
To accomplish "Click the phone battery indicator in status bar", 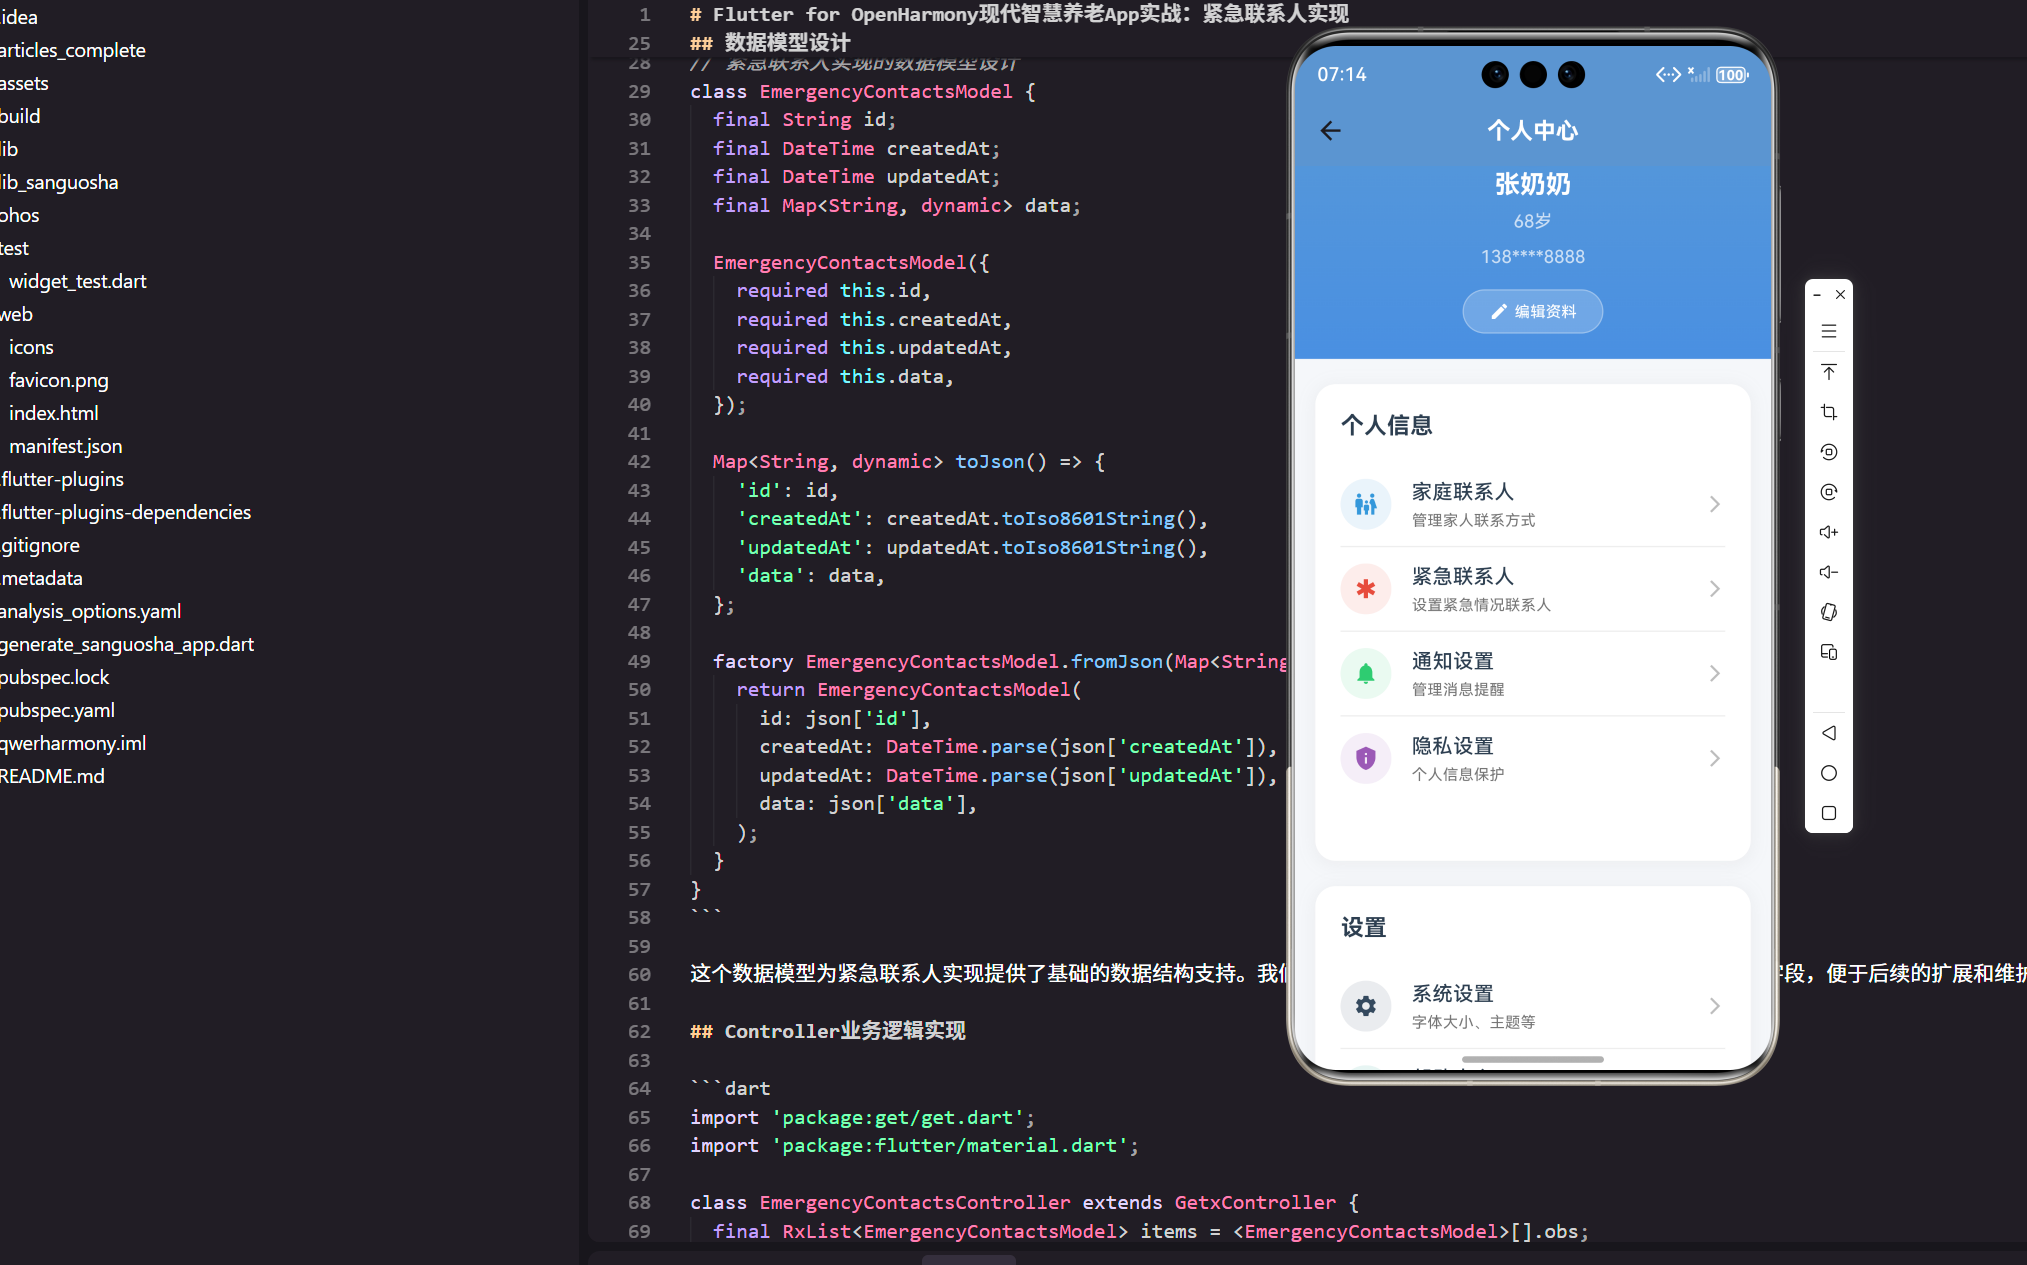I will coord(1732,75).
